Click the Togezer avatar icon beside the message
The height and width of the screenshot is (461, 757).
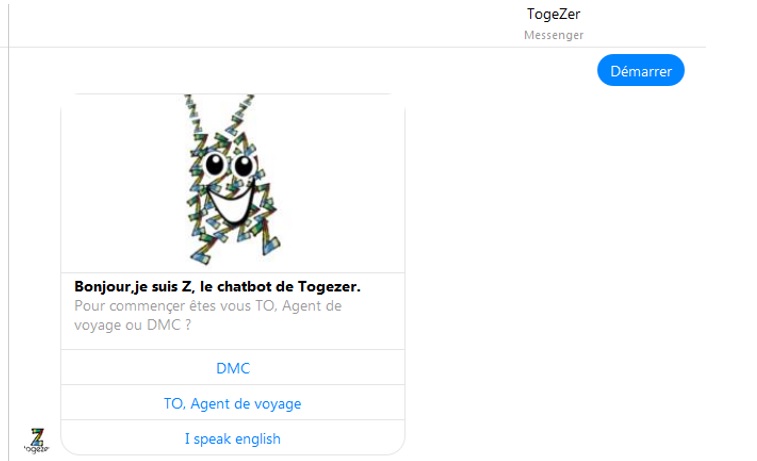coord(37,440)
